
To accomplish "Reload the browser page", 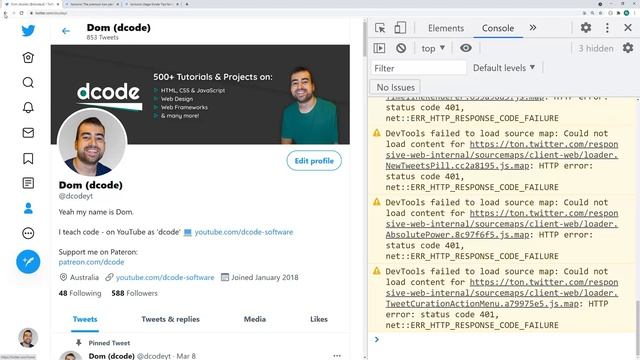I will [22, 13].
